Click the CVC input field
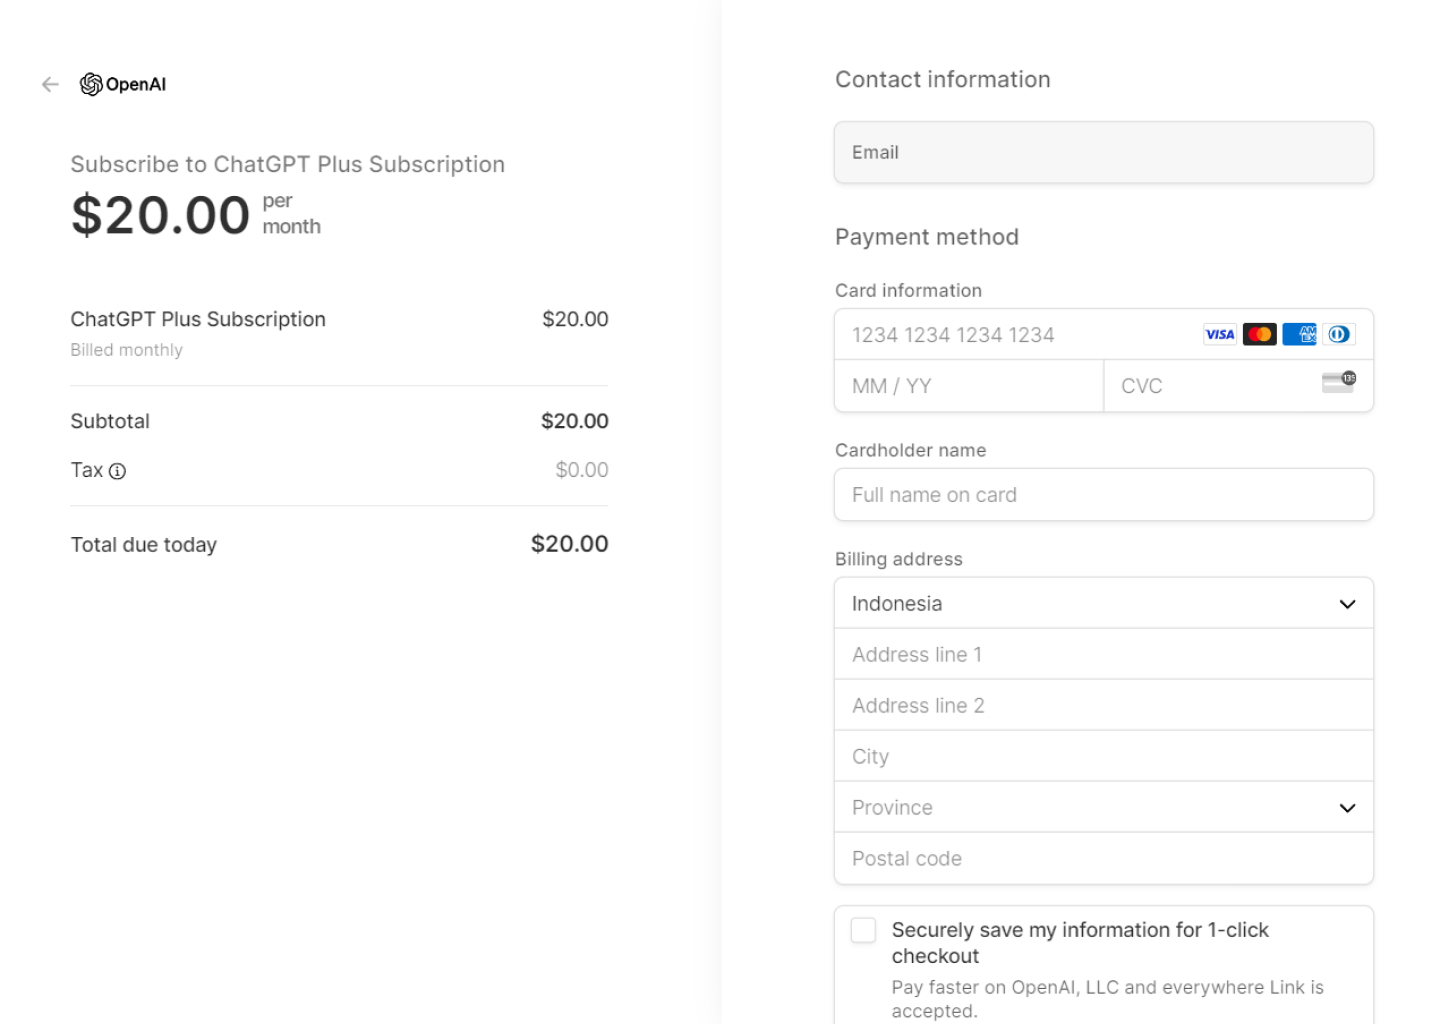Screen dimensions: 1440x1024 point(1210,387)
